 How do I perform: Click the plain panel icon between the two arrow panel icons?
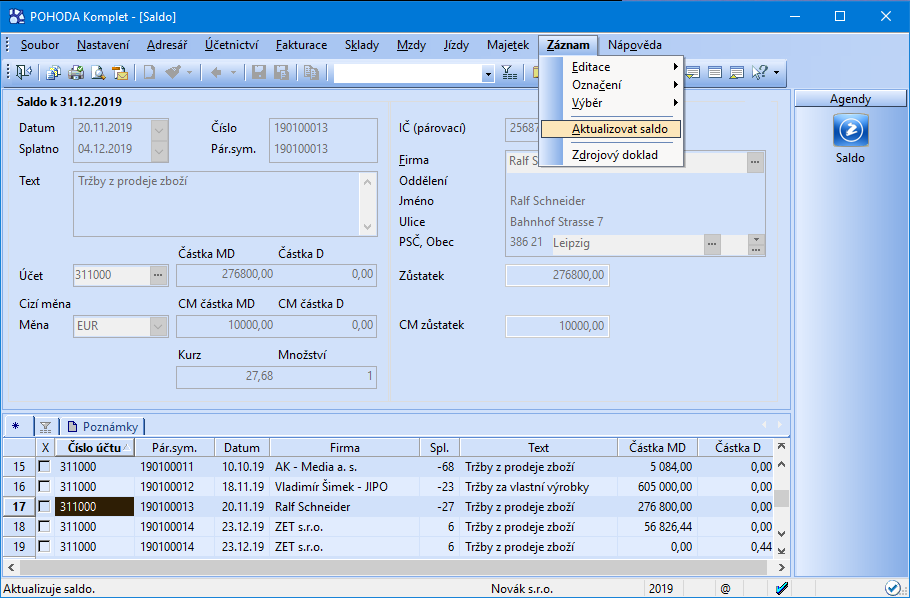(x=715, y=72)
